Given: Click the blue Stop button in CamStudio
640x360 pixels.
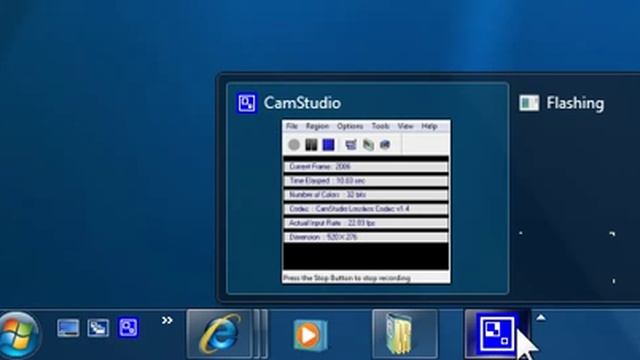Looking at the screenshot, I should click(329, 144).
